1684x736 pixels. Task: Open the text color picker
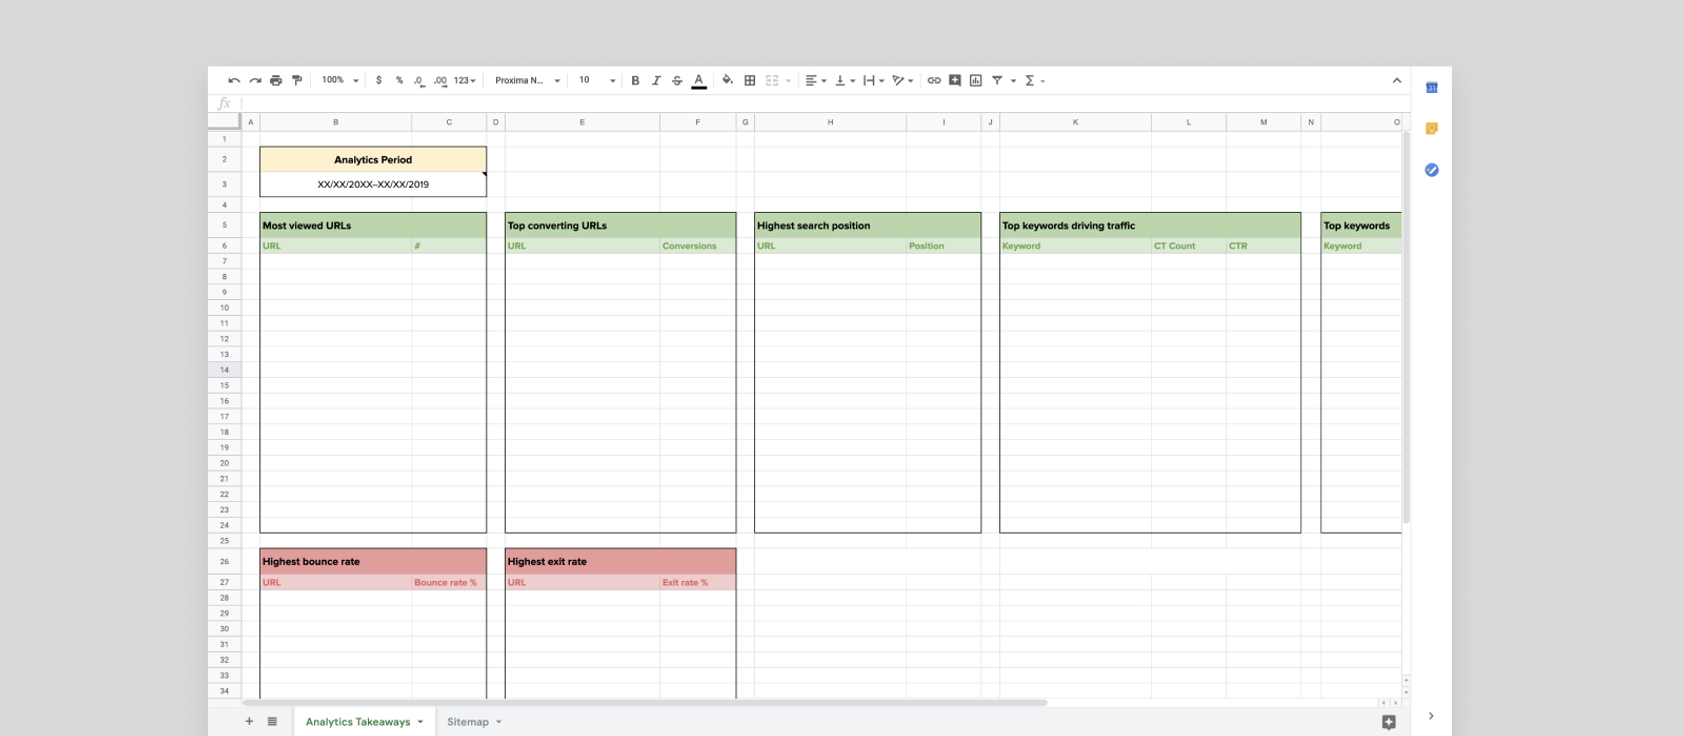click(x=699, y=81)
